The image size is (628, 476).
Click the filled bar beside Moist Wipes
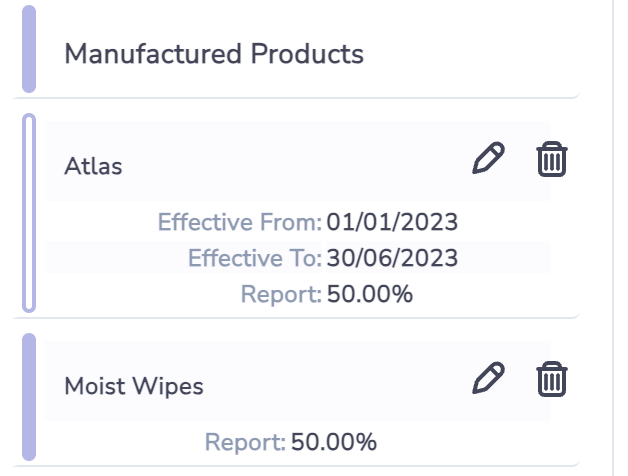click(x=29, y=397)
